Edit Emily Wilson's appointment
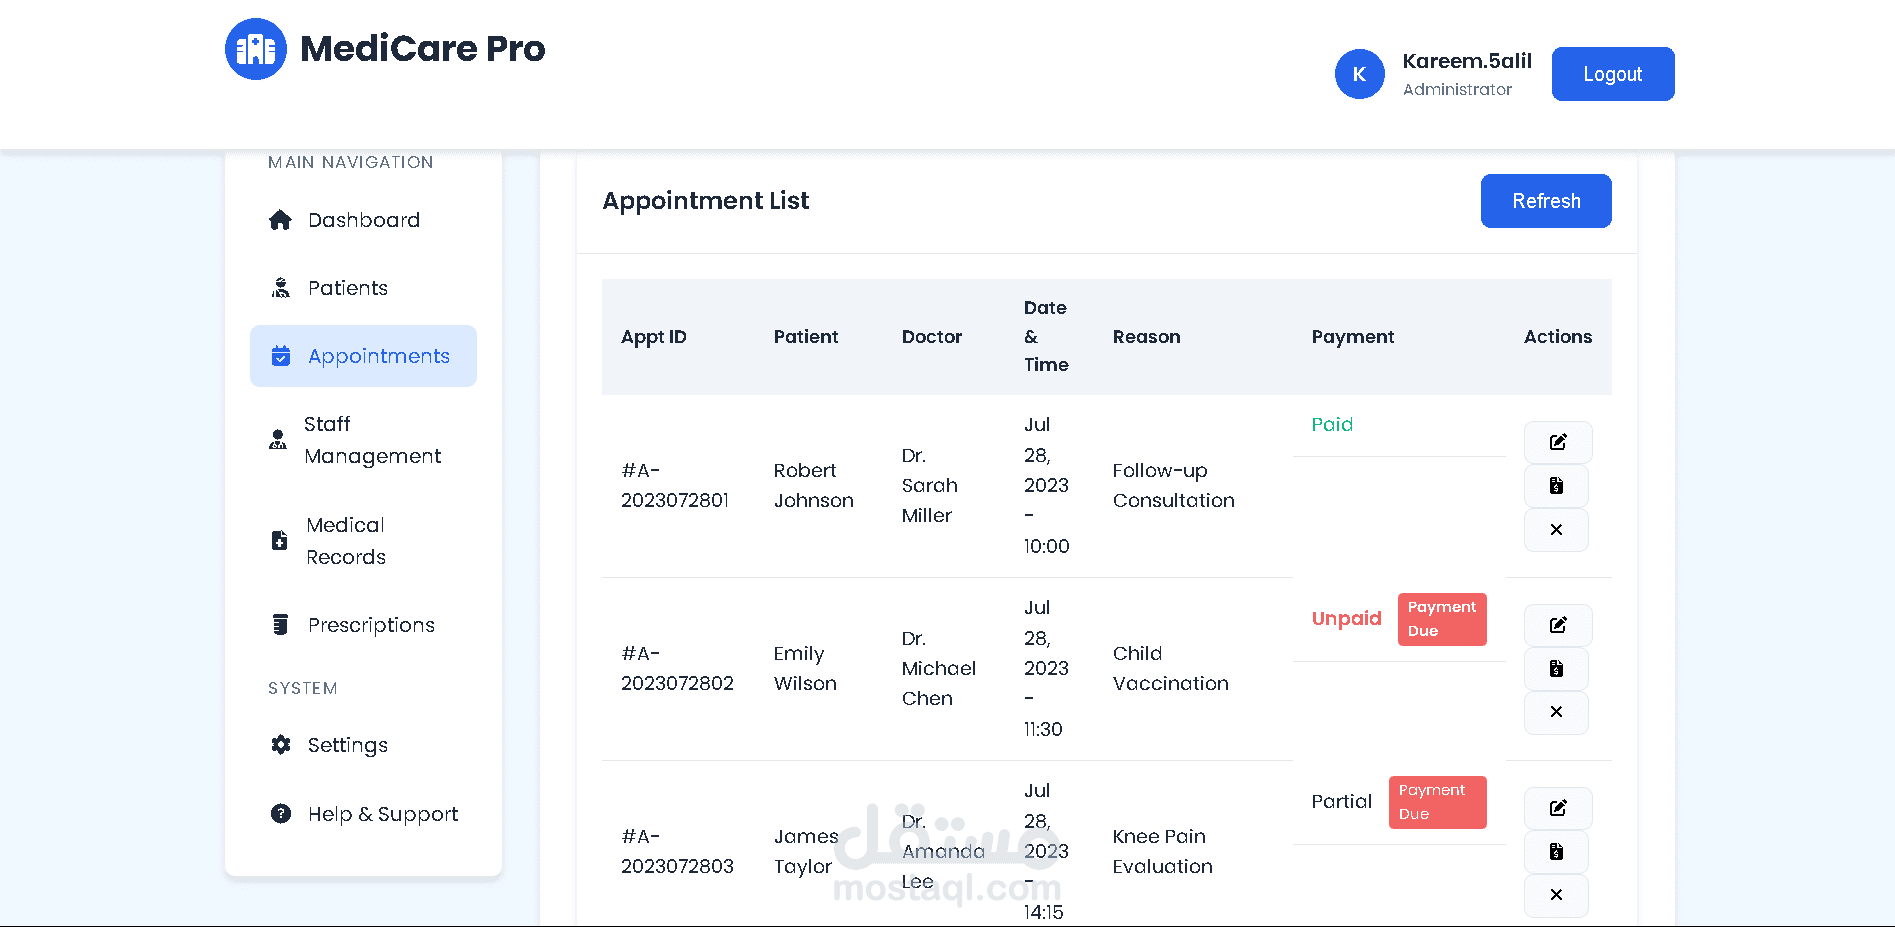This screenshot has height=927, width=1895. (x=1557, y=625)
